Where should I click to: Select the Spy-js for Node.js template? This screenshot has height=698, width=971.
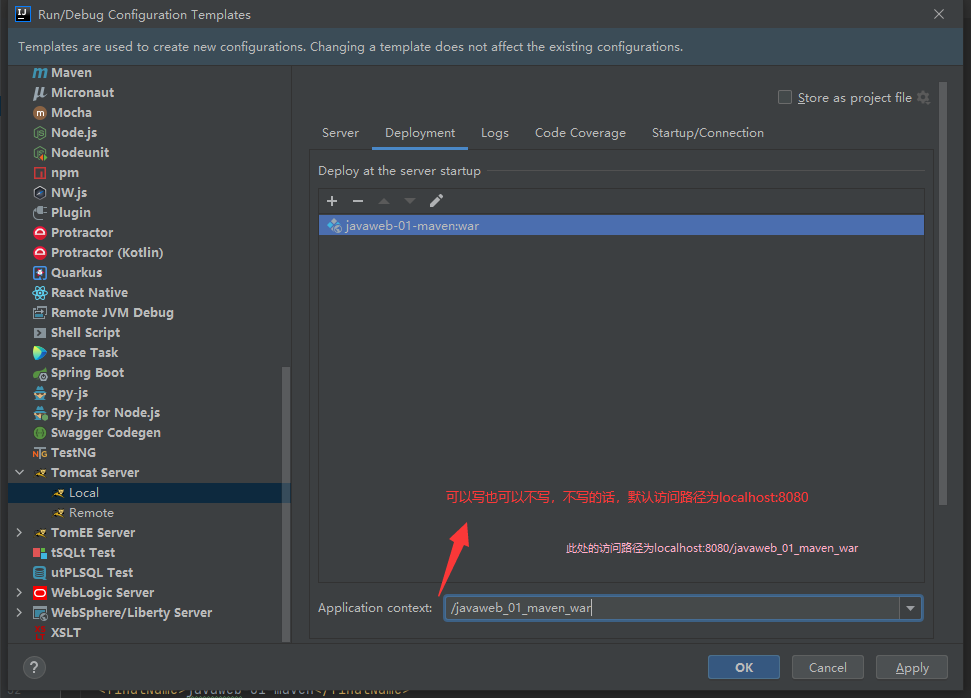pyautogui.click(x=149, y=412)
